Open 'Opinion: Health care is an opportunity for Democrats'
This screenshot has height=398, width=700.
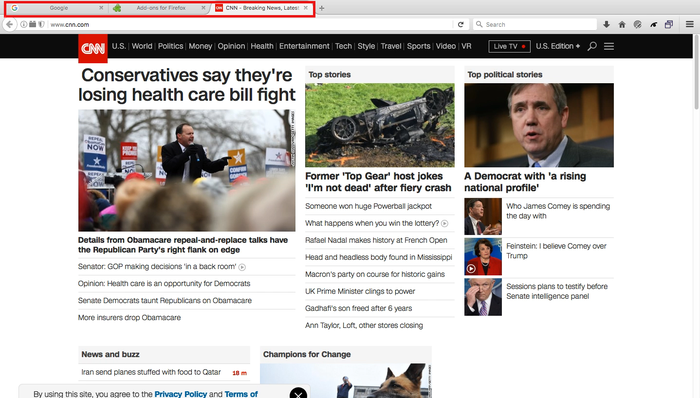tap(164, 283)
